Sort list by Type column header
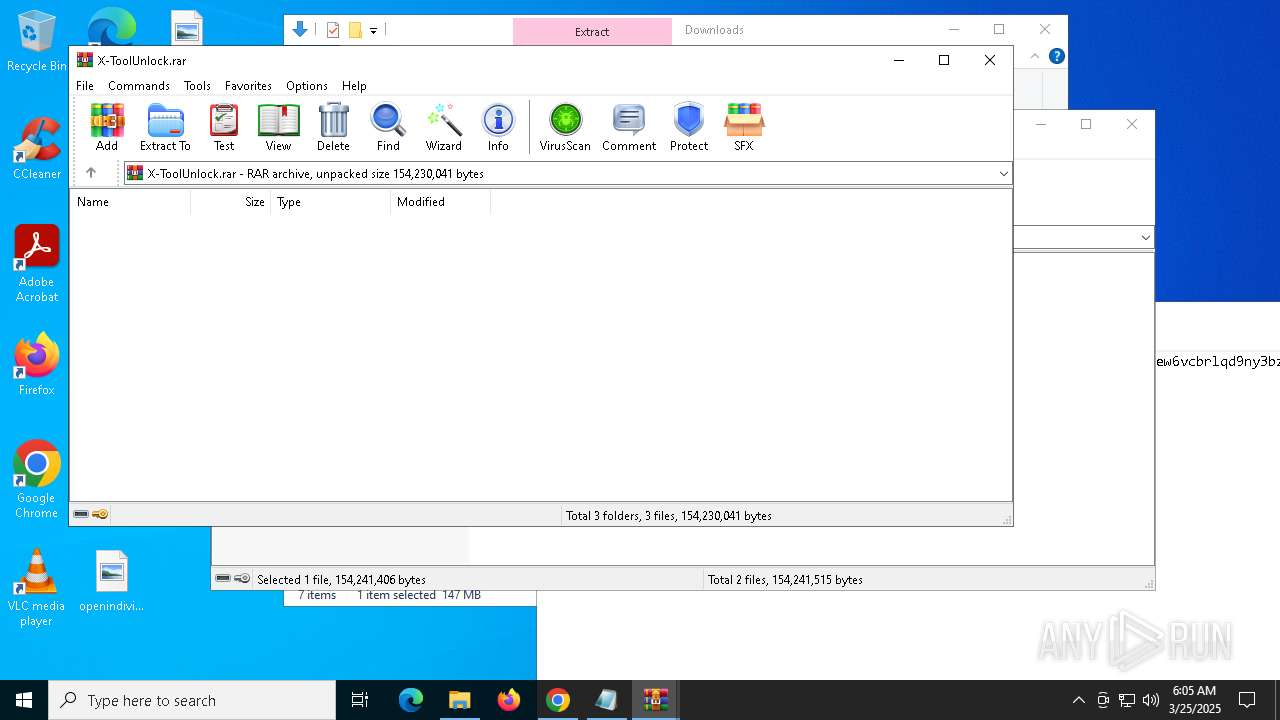1280x720 pixels. tap(331, 202)
